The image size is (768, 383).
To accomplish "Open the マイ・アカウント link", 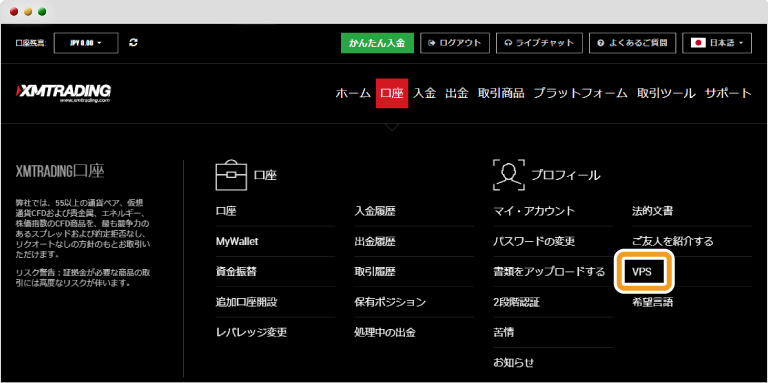I will pos(534,211).
